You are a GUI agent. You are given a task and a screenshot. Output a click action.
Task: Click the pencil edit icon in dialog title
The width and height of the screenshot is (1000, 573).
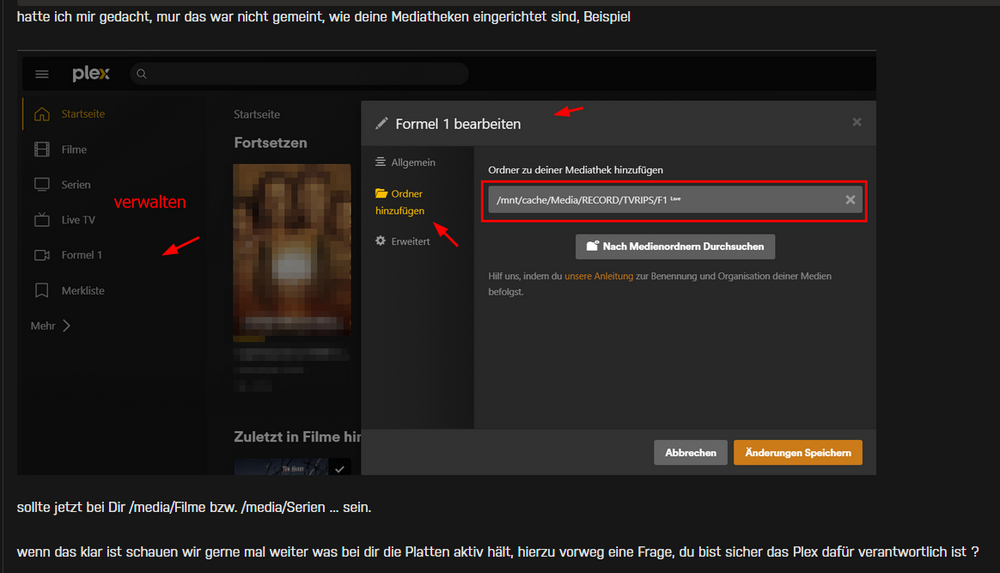[381, 123]
